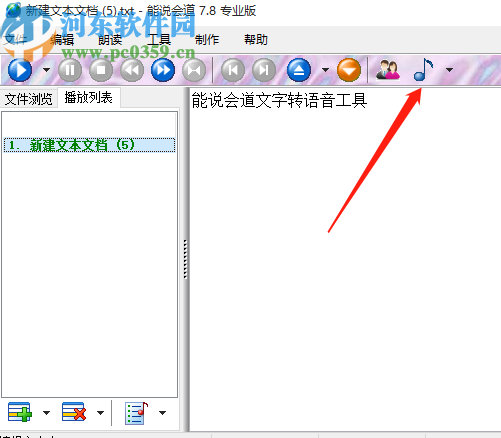The height and width of the screenshot is (438, 501).
Task: Open the 文件 menu
Action: 15,40
